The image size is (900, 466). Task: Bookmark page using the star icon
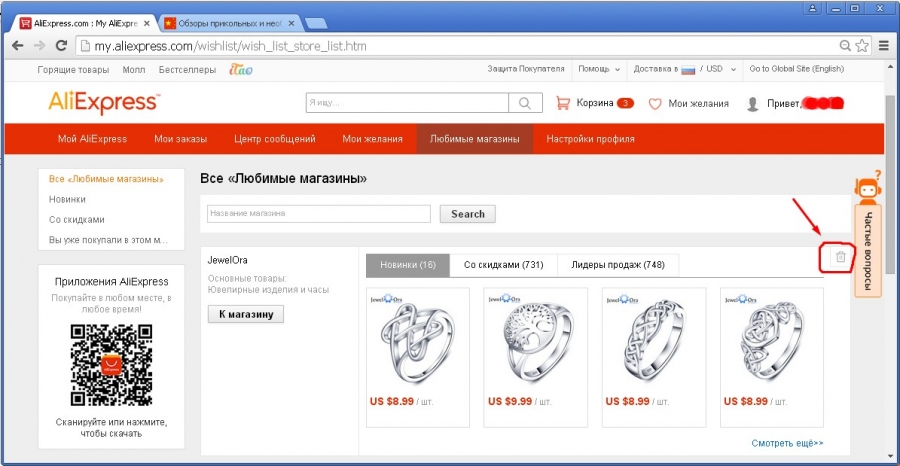coord(862,46)
